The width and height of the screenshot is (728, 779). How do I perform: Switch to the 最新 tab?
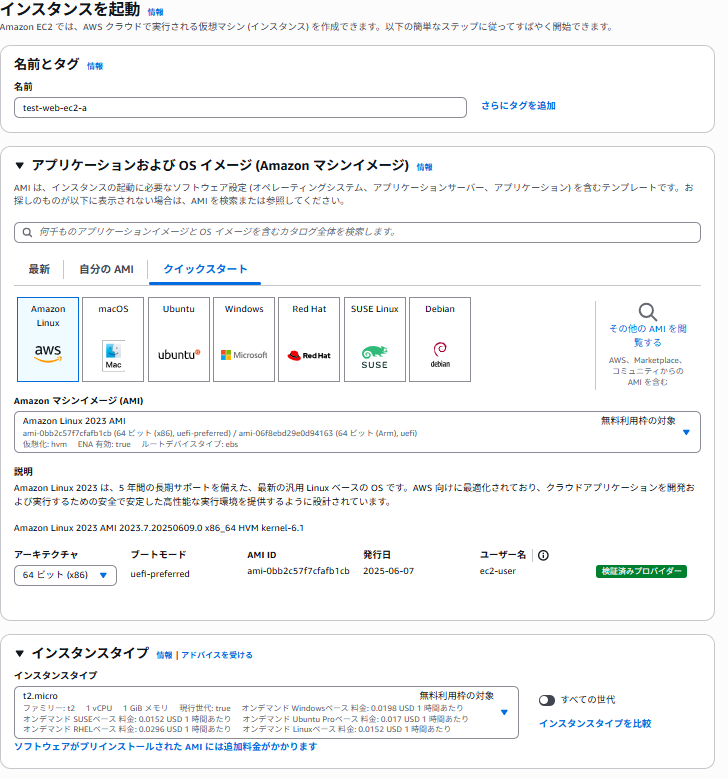[x=39, y=269]
